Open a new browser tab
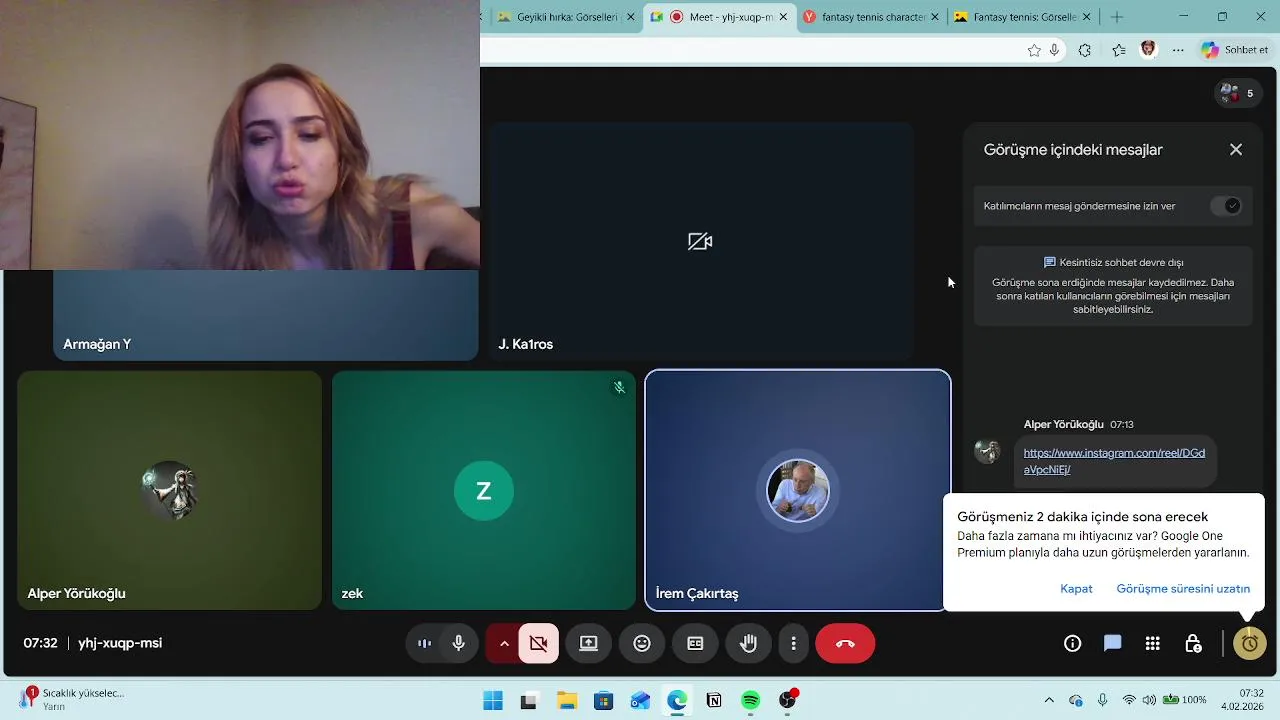This screenshot has width=1280, height=720. [1117, 17]
